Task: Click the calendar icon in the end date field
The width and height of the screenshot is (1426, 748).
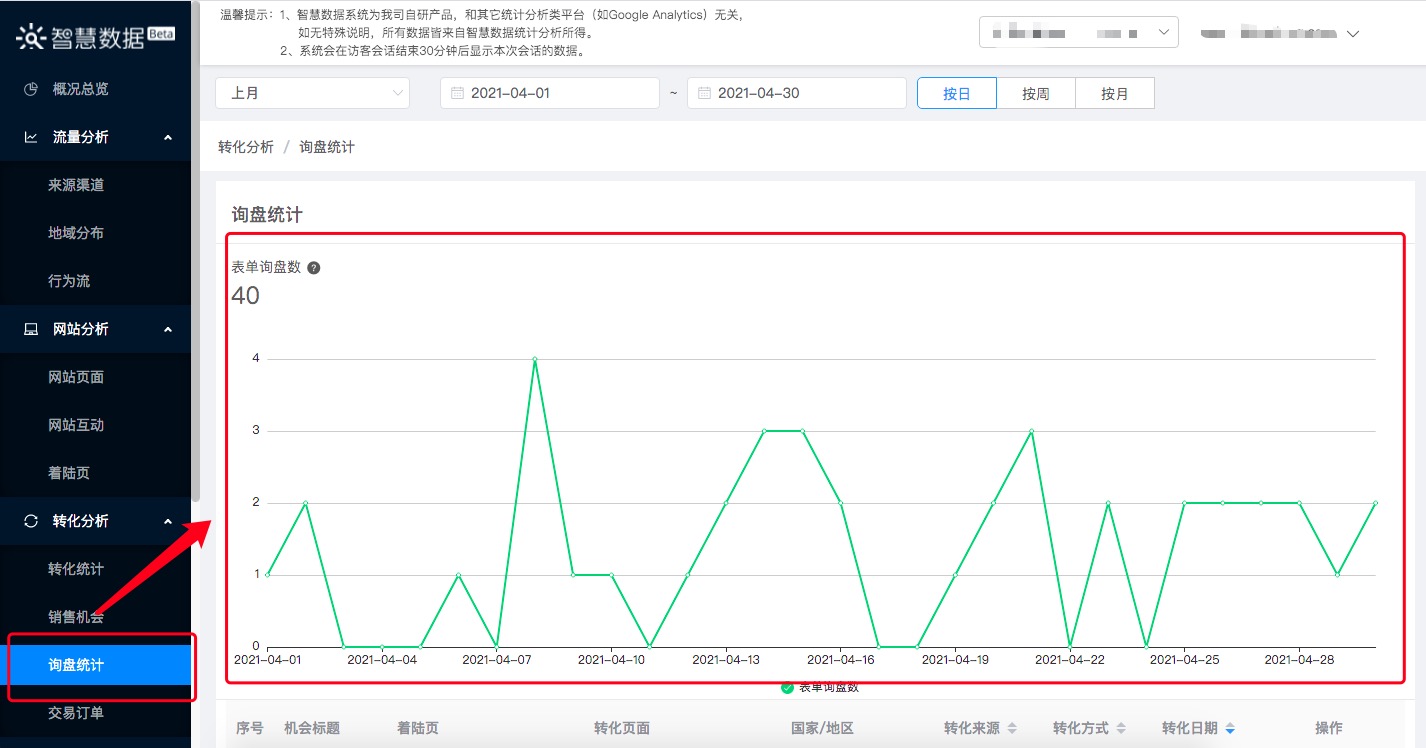Action: [704, 93]
